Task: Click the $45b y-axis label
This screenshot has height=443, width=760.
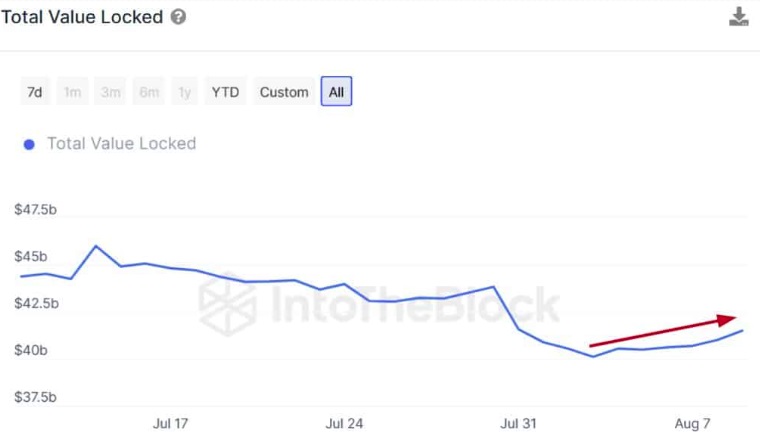Action: pos(31,256)
